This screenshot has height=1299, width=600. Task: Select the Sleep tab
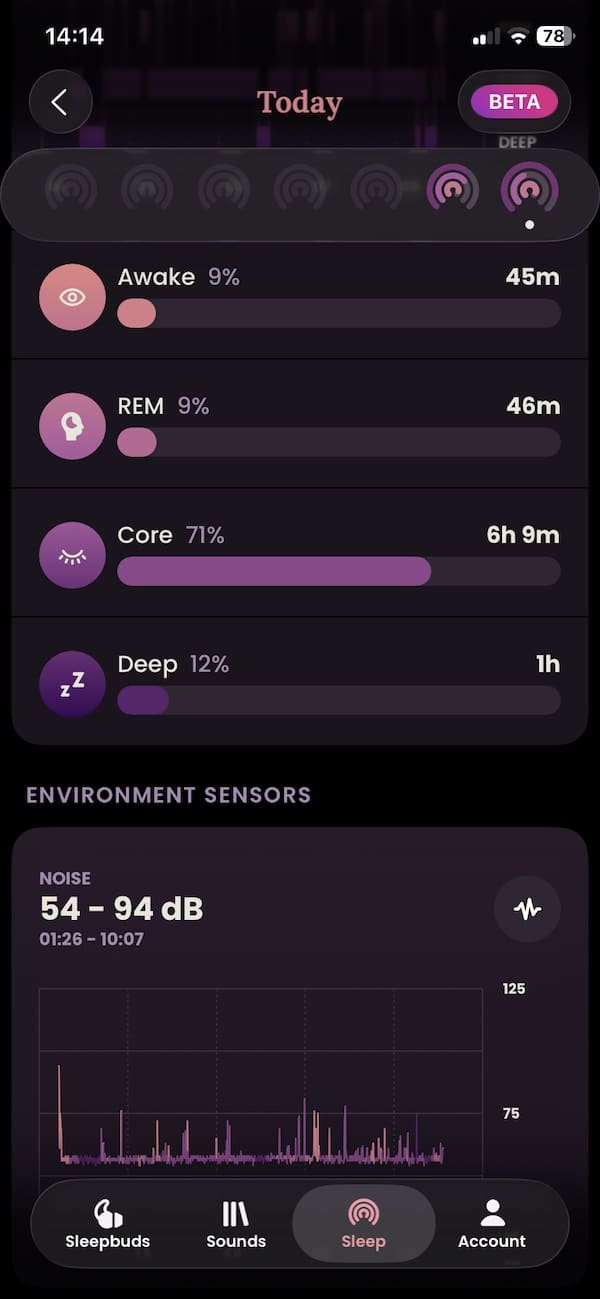click(x=363, y=1225)
